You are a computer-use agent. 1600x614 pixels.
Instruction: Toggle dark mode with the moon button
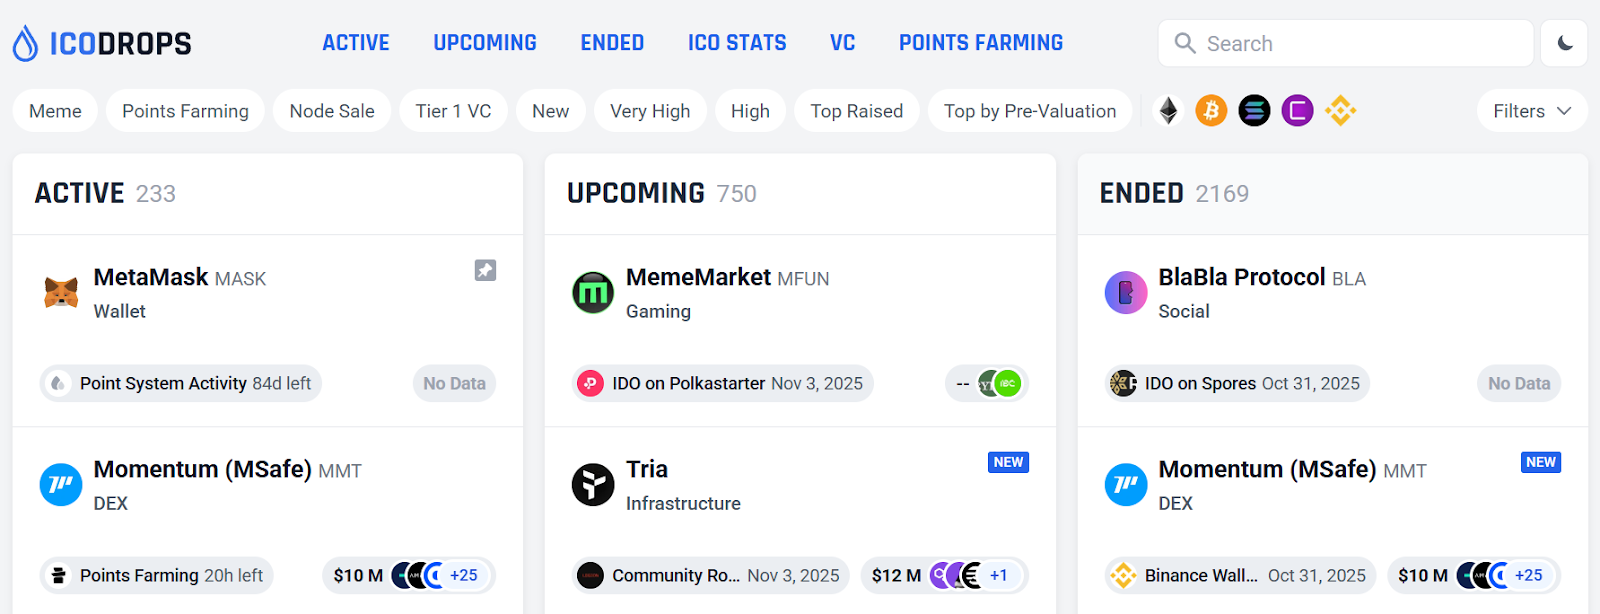(x=1565, y=43)
